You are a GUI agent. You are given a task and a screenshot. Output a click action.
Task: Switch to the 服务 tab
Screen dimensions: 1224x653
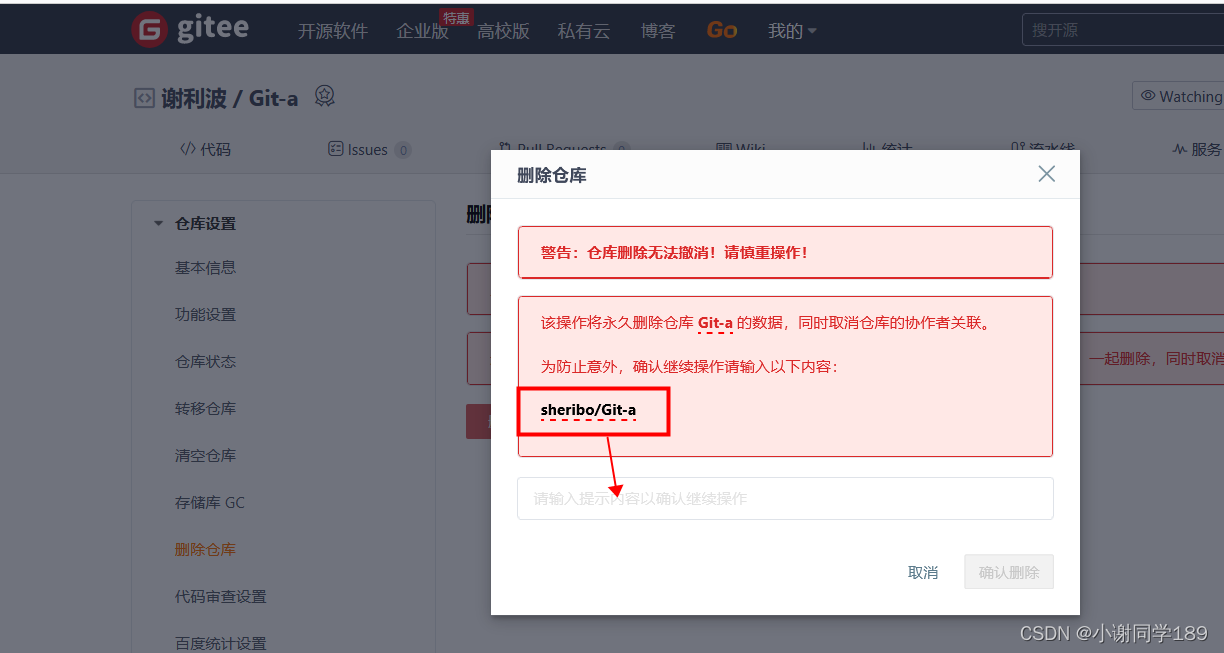point(1197,149)
